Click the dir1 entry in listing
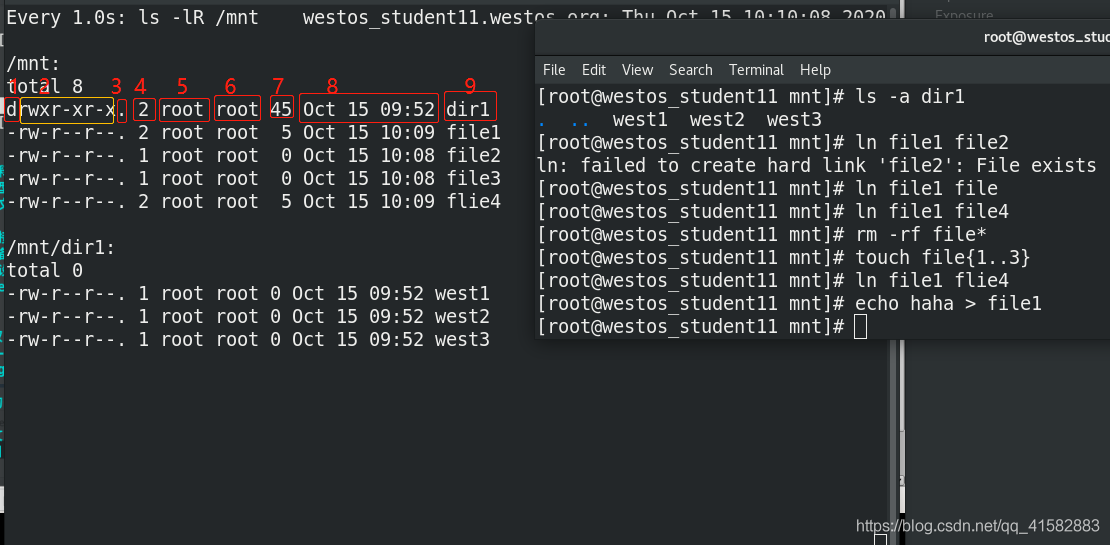The height and width of the screenshot is (545, 1110). click(468, 110)
